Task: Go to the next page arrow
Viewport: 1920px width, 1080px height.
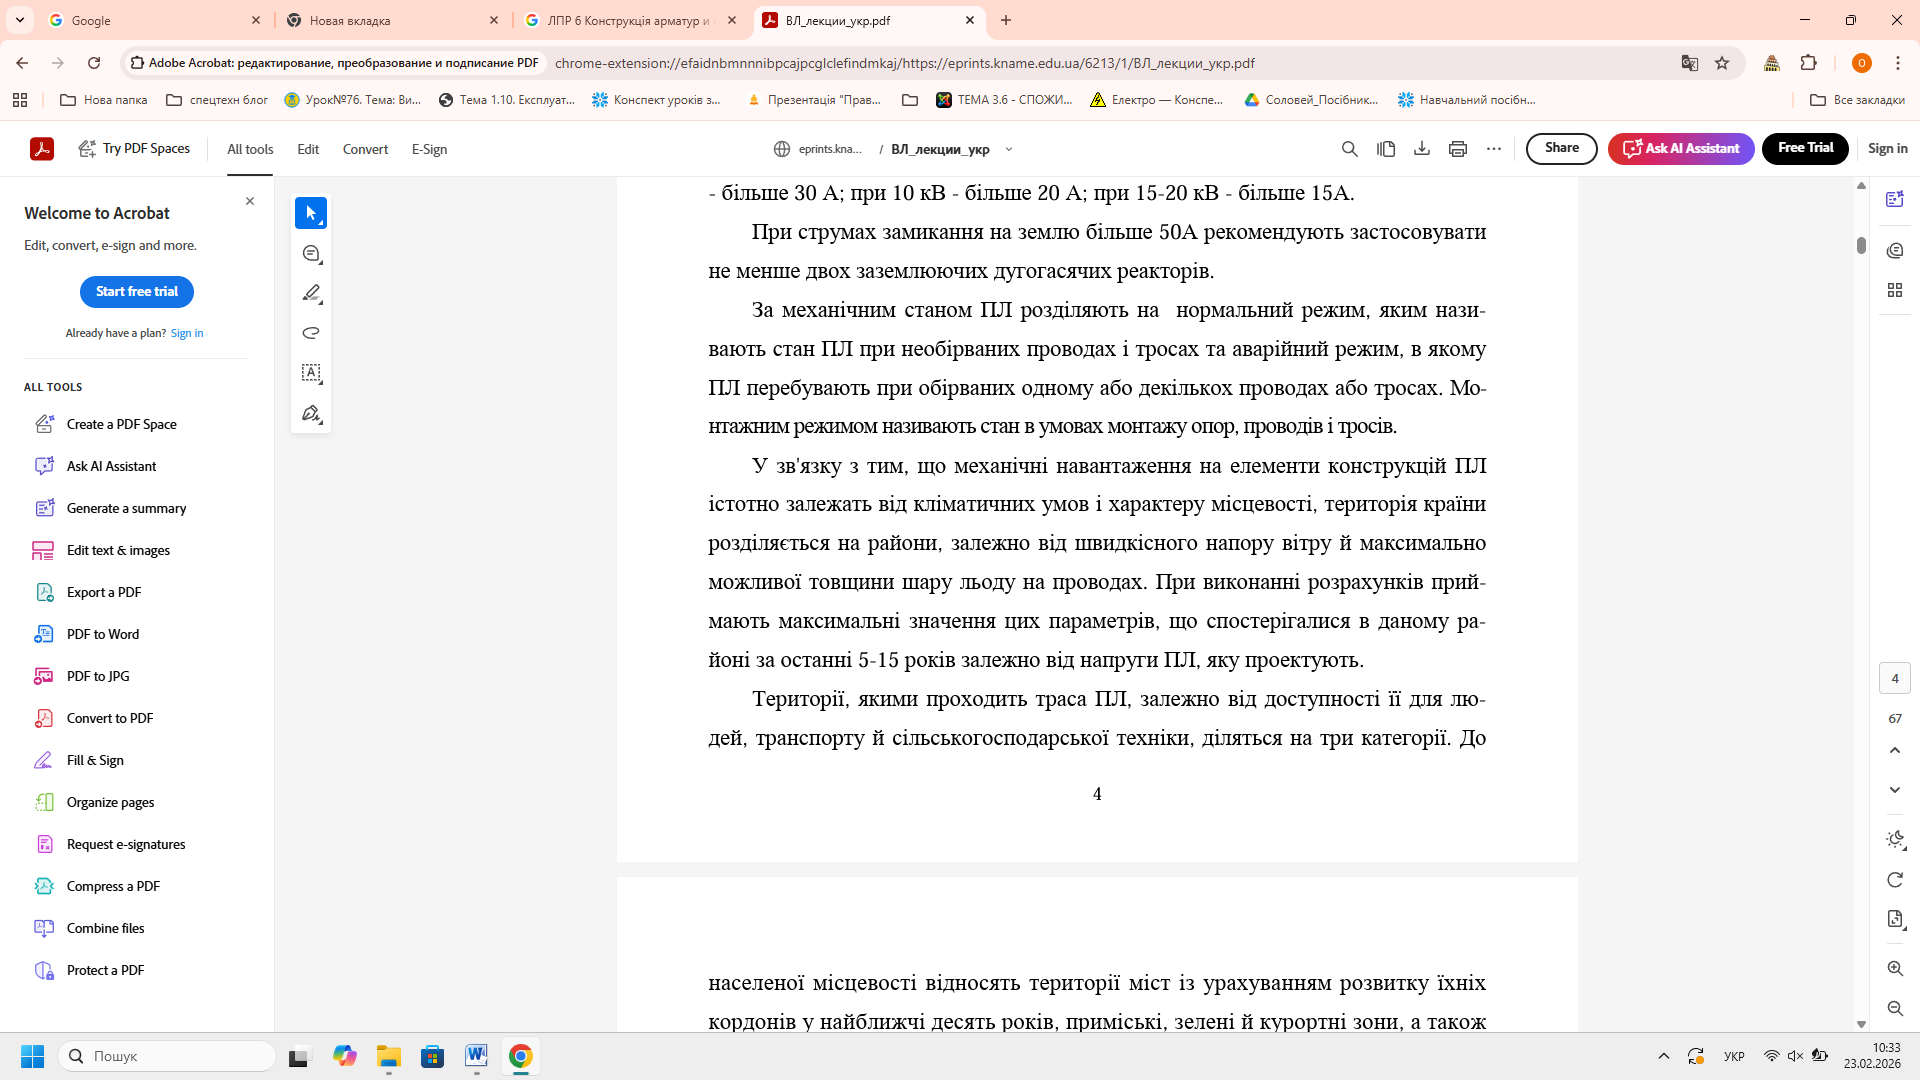Action: click(1895, 790)
